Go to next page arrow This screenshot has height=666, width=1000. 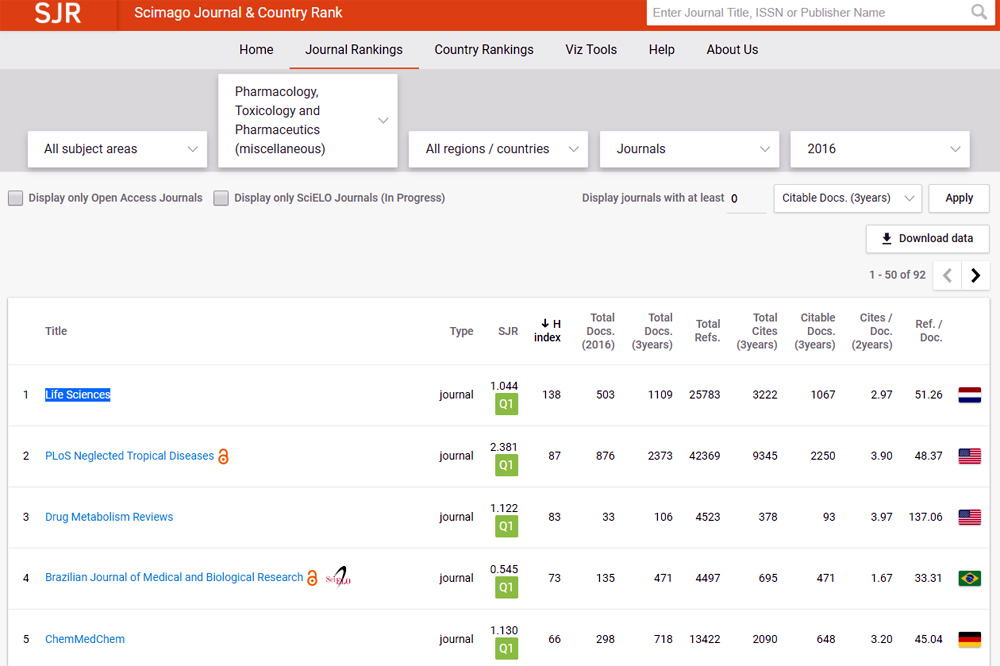click(975, 276)
